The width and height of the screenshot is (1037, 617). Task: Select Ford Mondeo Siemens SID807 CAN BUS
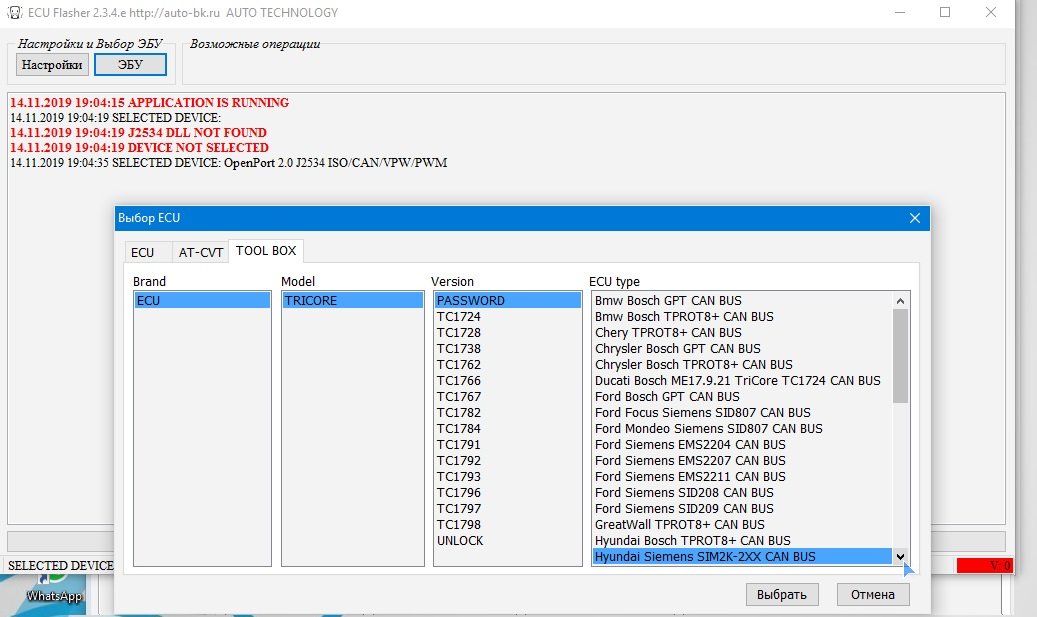(x=708, y=429)
